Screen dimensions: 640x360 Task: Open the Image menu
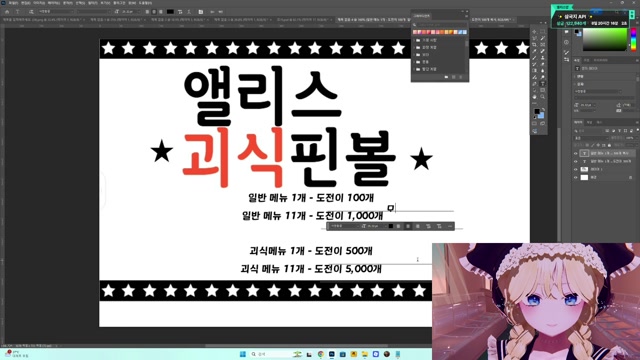click(x=38, y=3)
